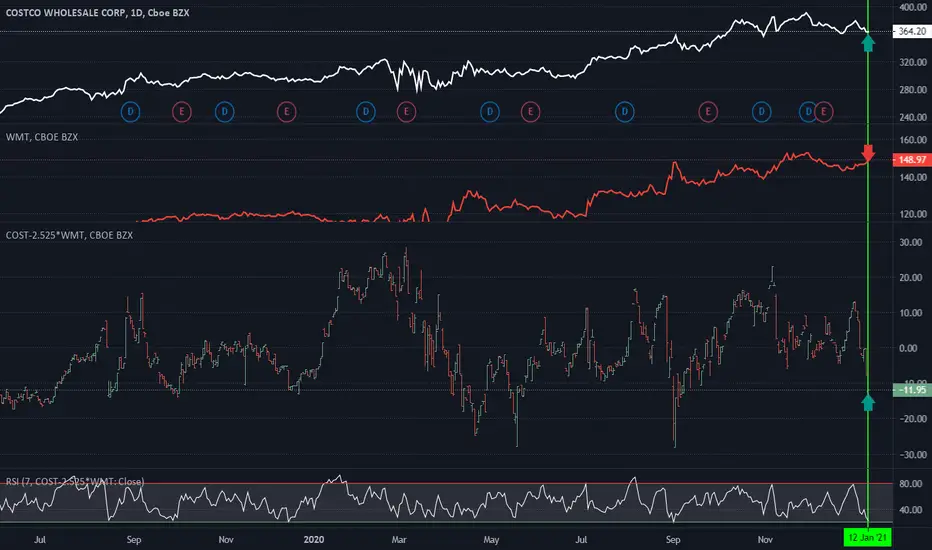Click the COSTCO WHOLESALE CORP chart legend title

click(x=97, y=12)
